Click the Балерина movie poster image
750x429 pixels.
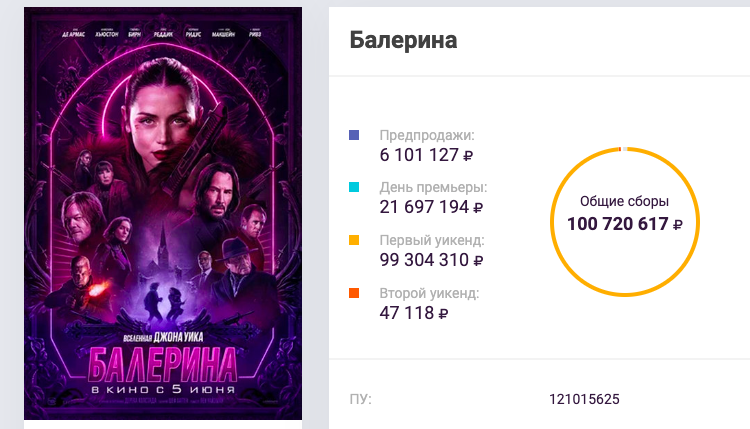pos(163,213)
